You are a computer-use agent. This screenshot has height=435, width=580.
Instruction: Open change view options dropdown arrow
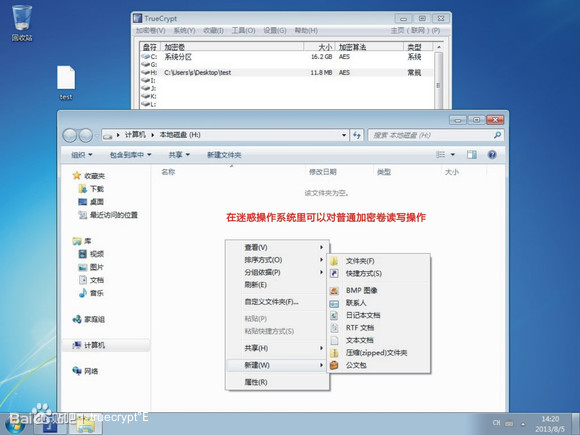(x=453, y=155)
